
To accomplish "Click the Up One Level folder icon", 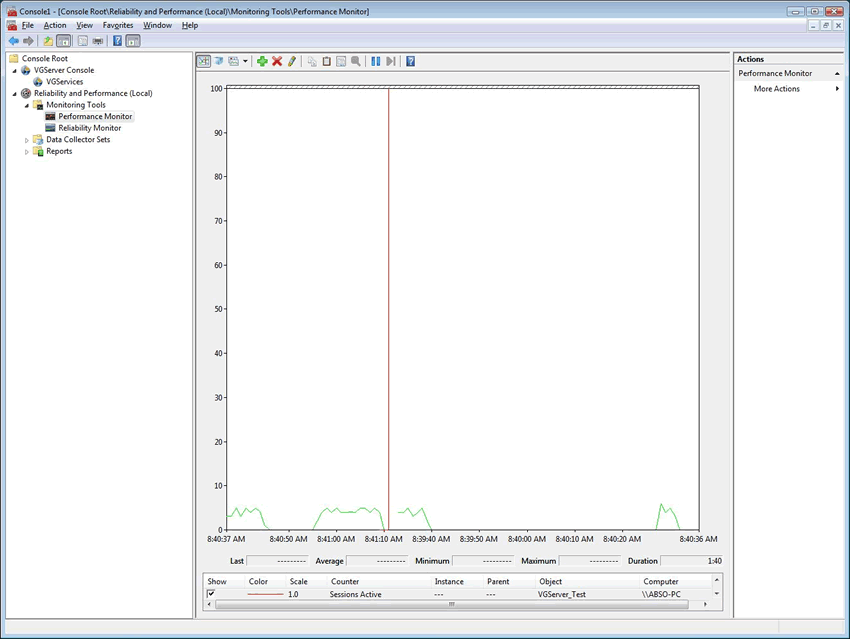I will pyautogui.click(x=48, y=41).
